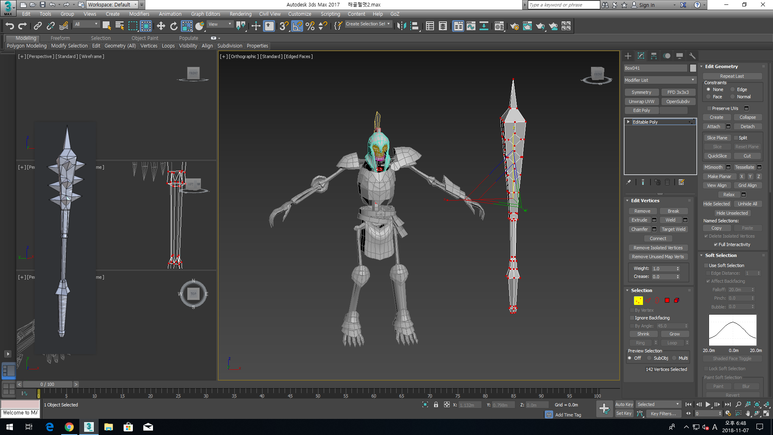Select Element sub-object level icon
The height and width of the screenshot is (435, 773).
tap(678, 300)
